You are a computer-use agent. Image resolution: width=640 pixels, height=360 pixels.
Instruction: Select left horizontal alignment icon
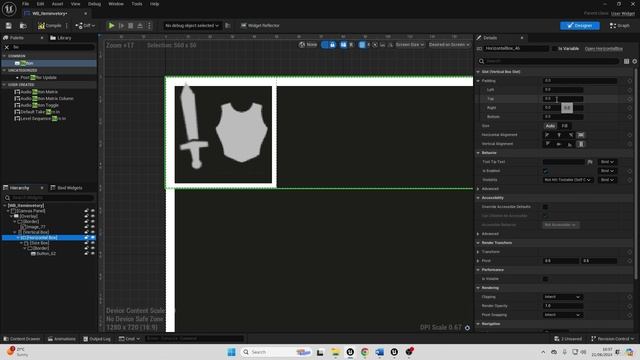click(547, 135)
